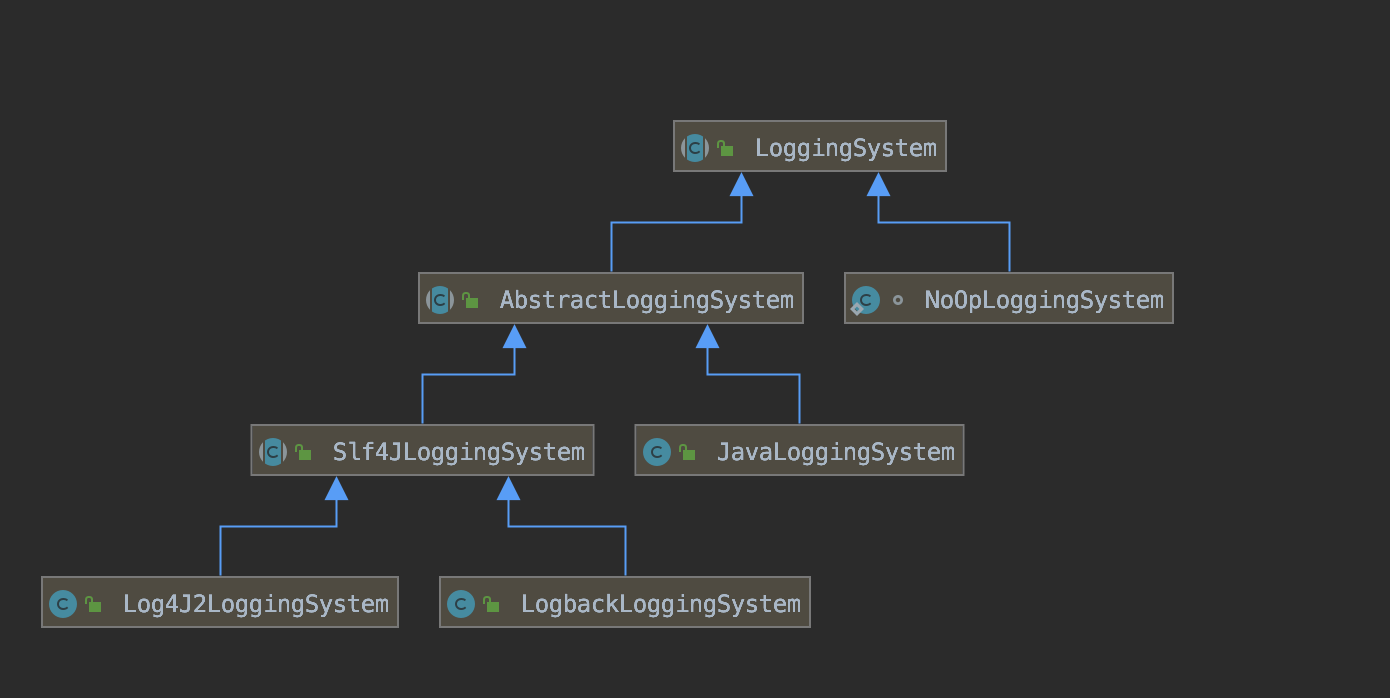
Task: Click the package-private dot icon beside NoOpLoggingSystem
Action: tap(897, 300)
